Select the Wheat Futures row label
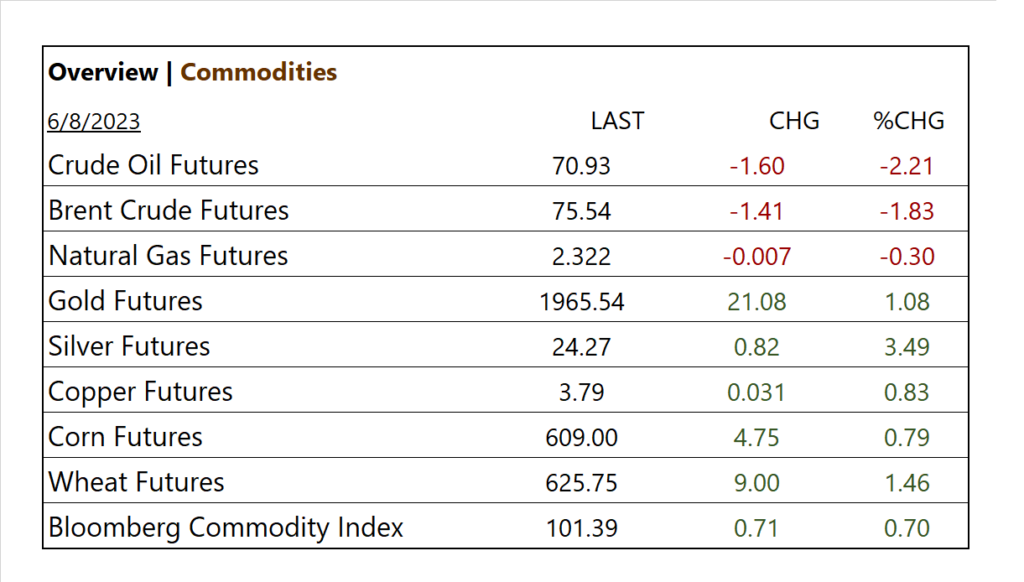1024x582 pixels. [137, 483]
